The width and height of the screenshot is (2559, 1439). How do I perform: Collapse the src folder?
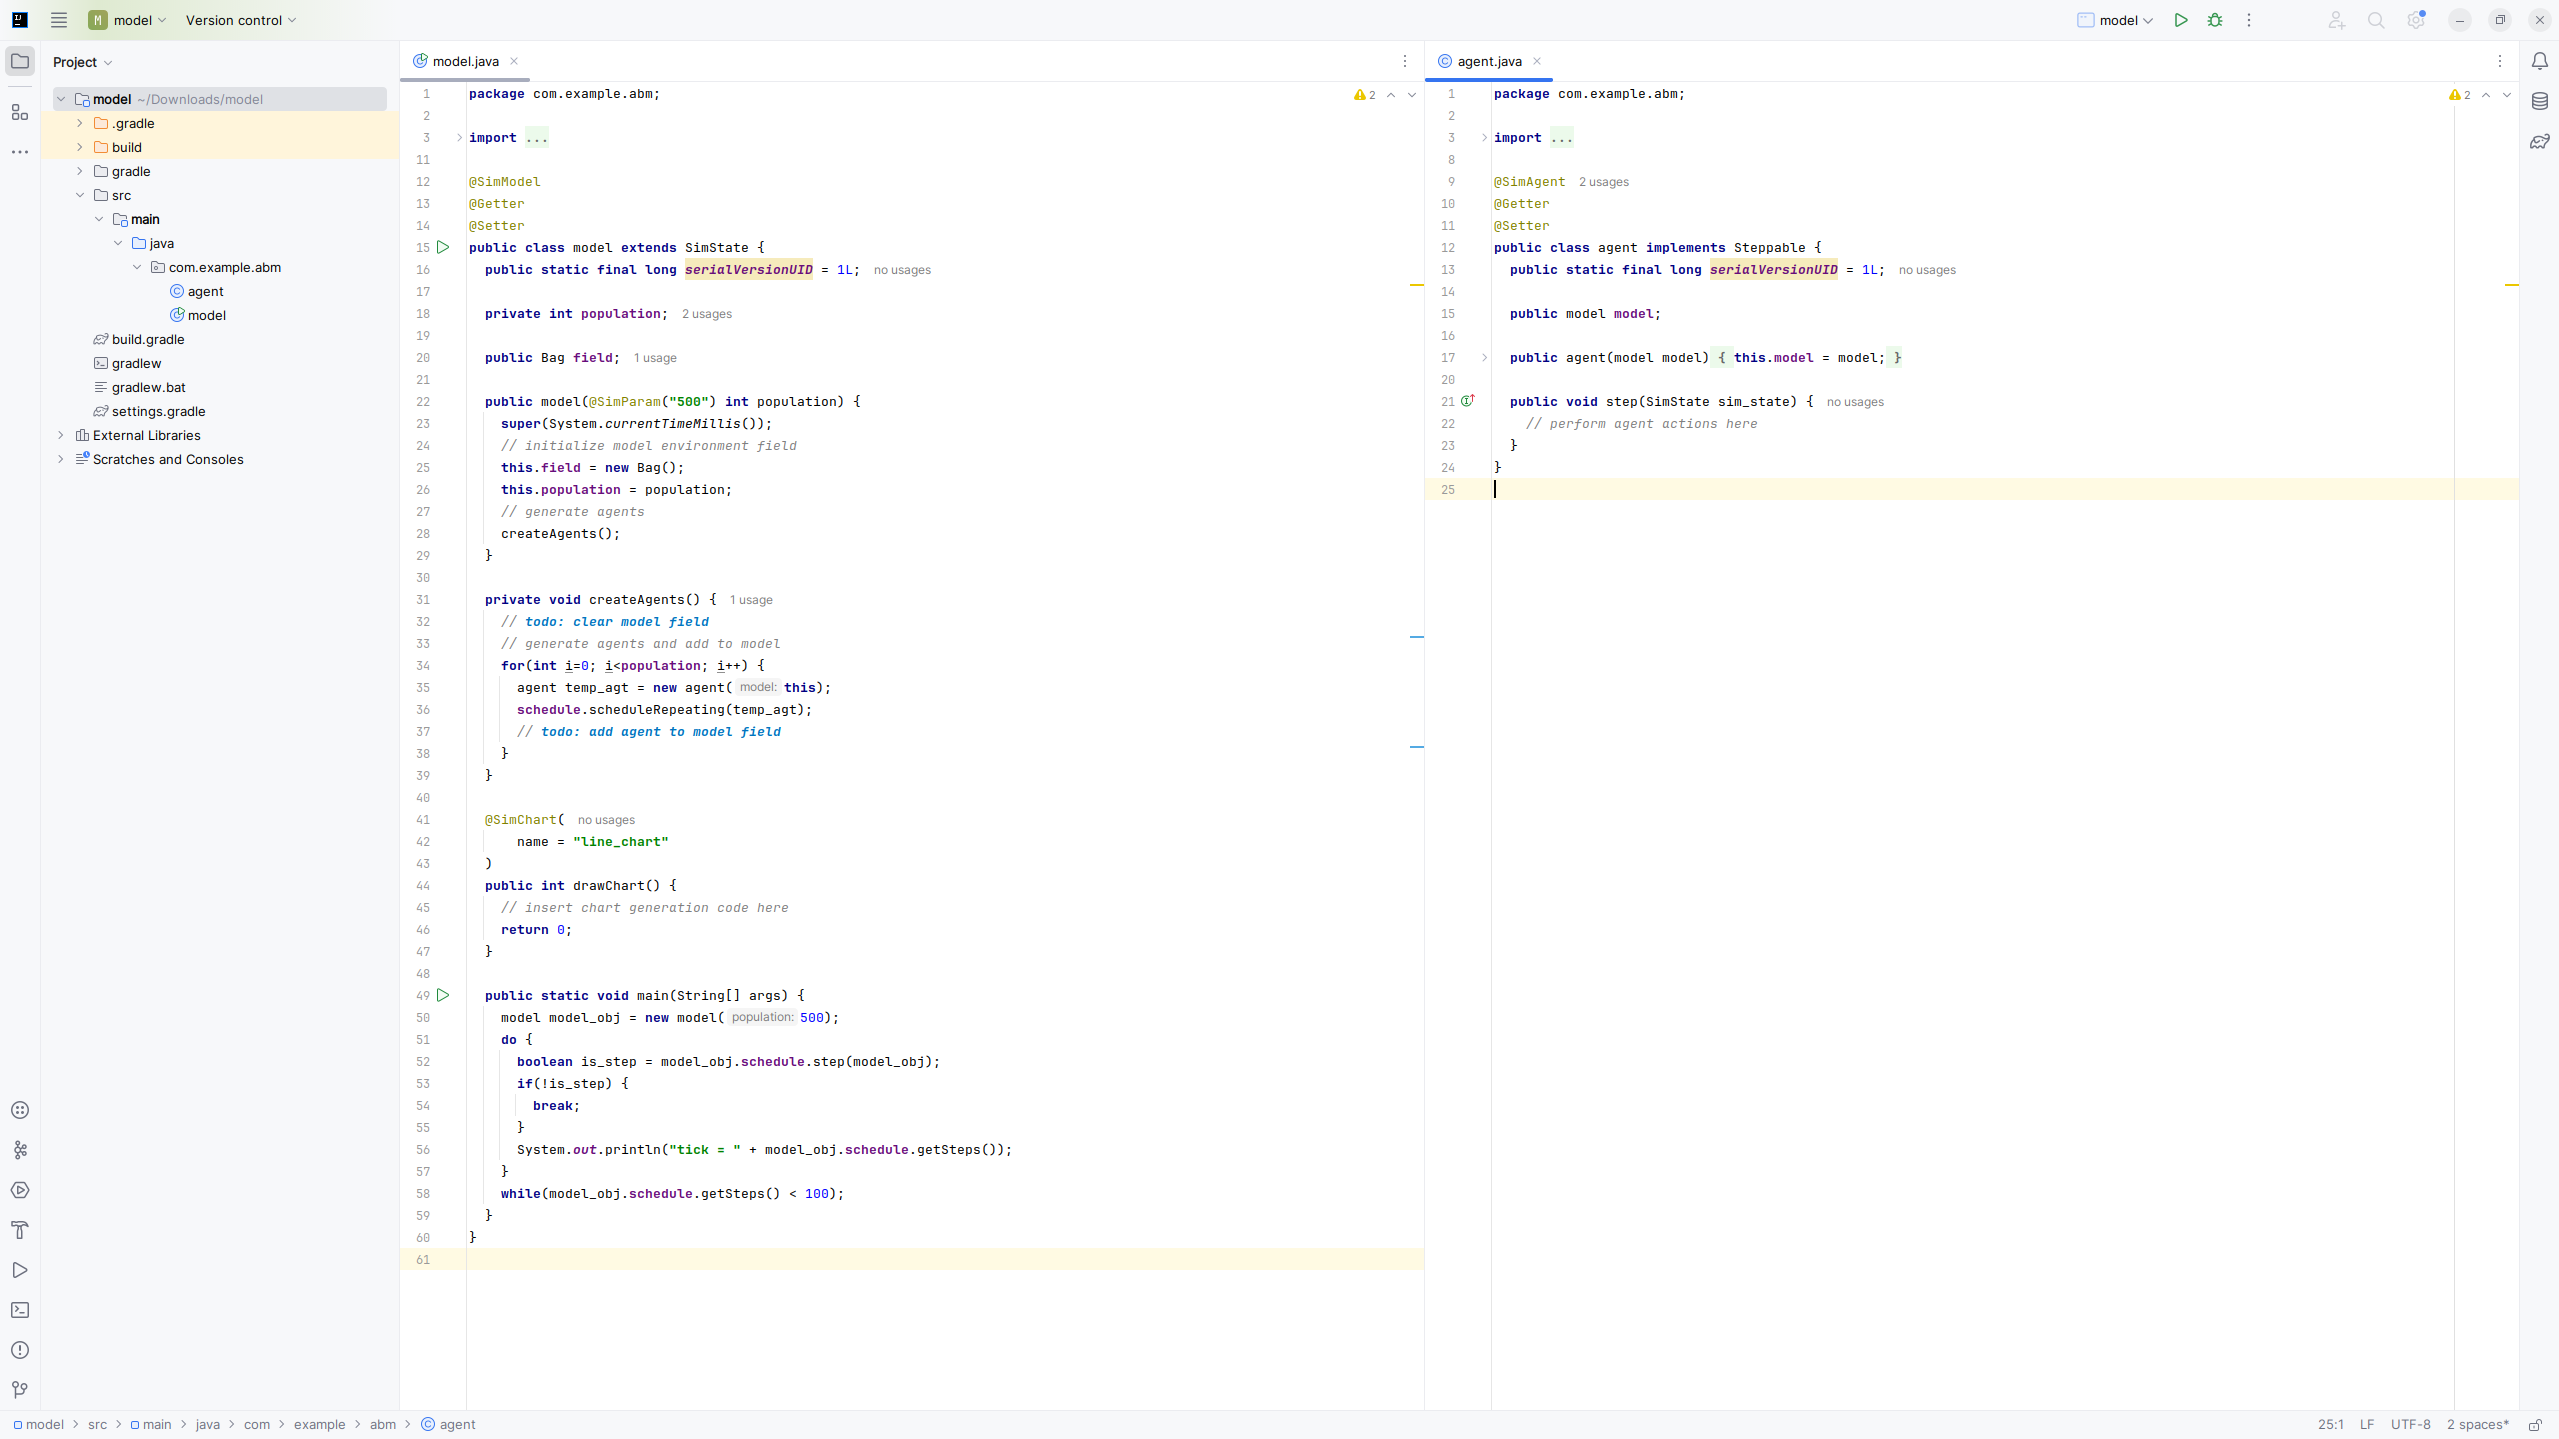[80, 195]
